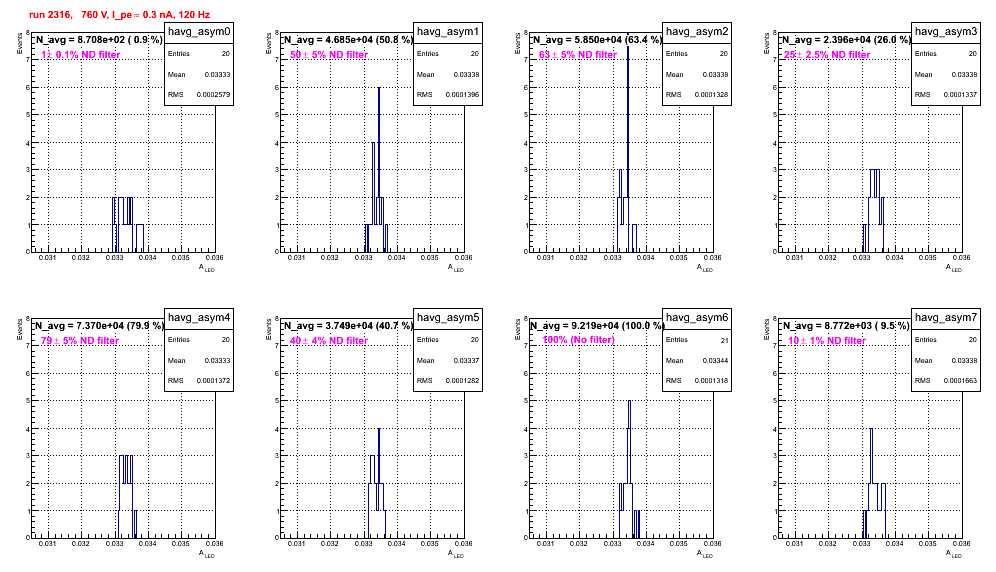Screen dimensions: 996x572
Task: Click RMS value 0.0001328 in havg_asym2 box
Action: pos(713,95)
